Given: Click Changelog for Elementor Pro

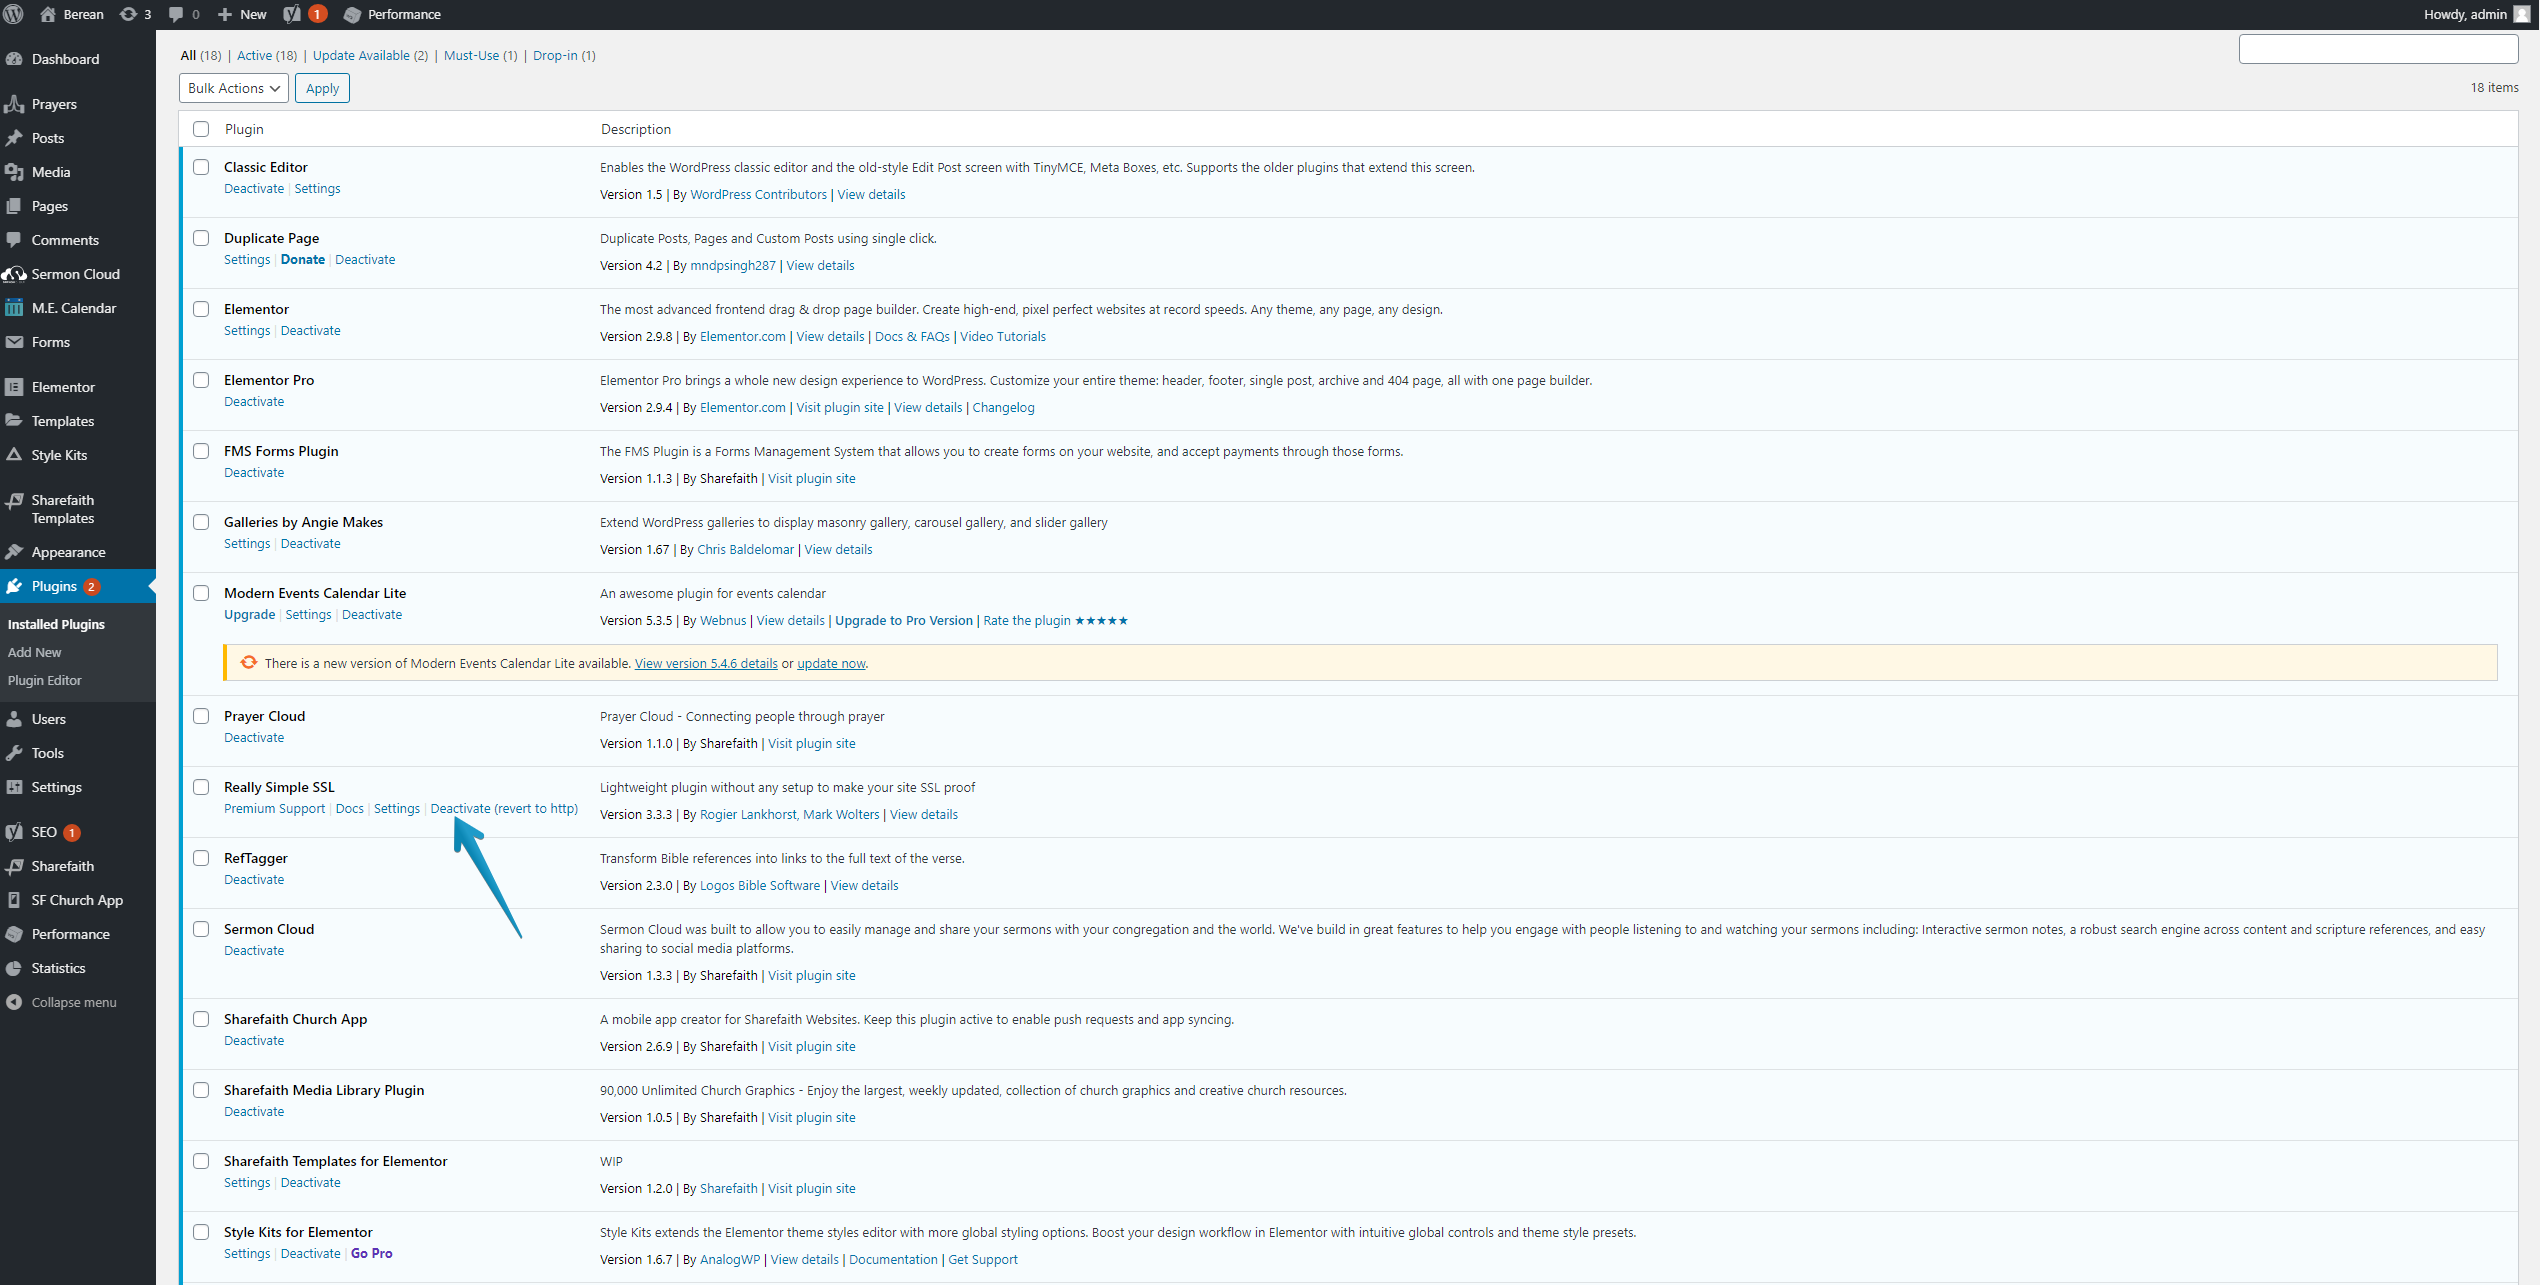Looking at the screenshot, I should click(x=1003, y=408).
